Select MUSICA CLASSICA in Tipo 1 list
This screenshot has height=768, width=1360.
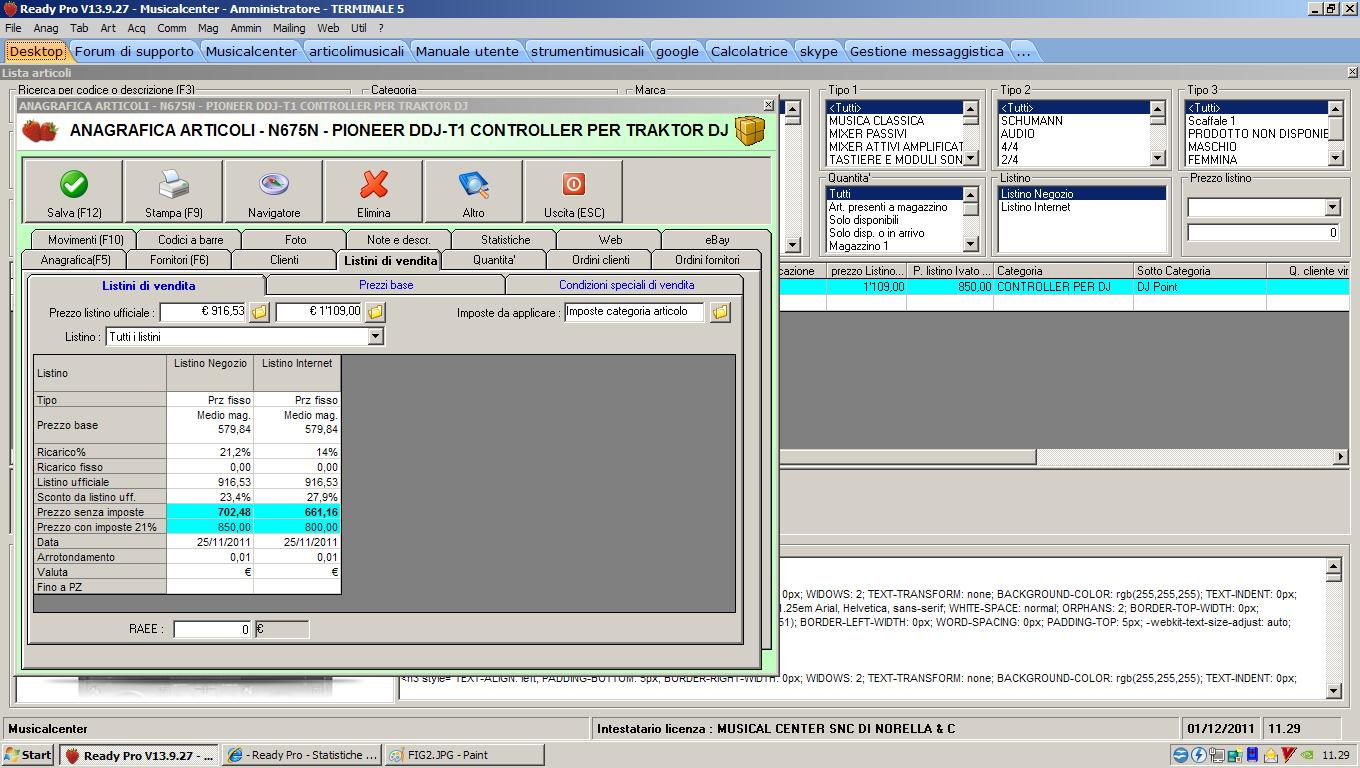tap(876, 121)
